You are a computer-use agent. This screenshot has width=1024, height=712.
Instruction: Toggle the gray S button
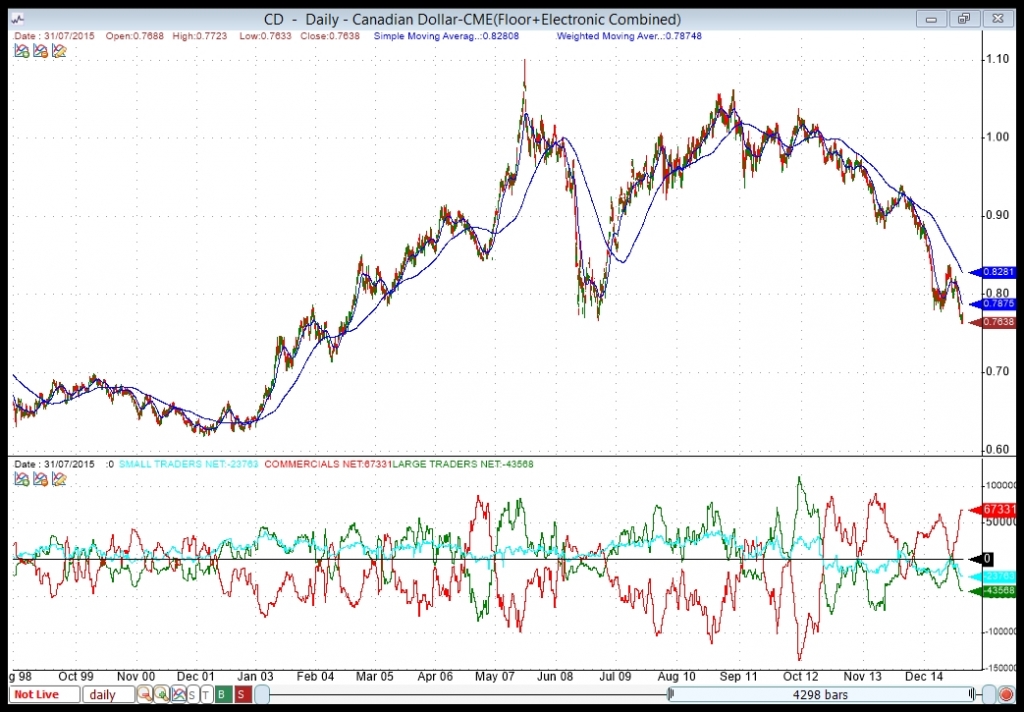(x=192, y=694)
